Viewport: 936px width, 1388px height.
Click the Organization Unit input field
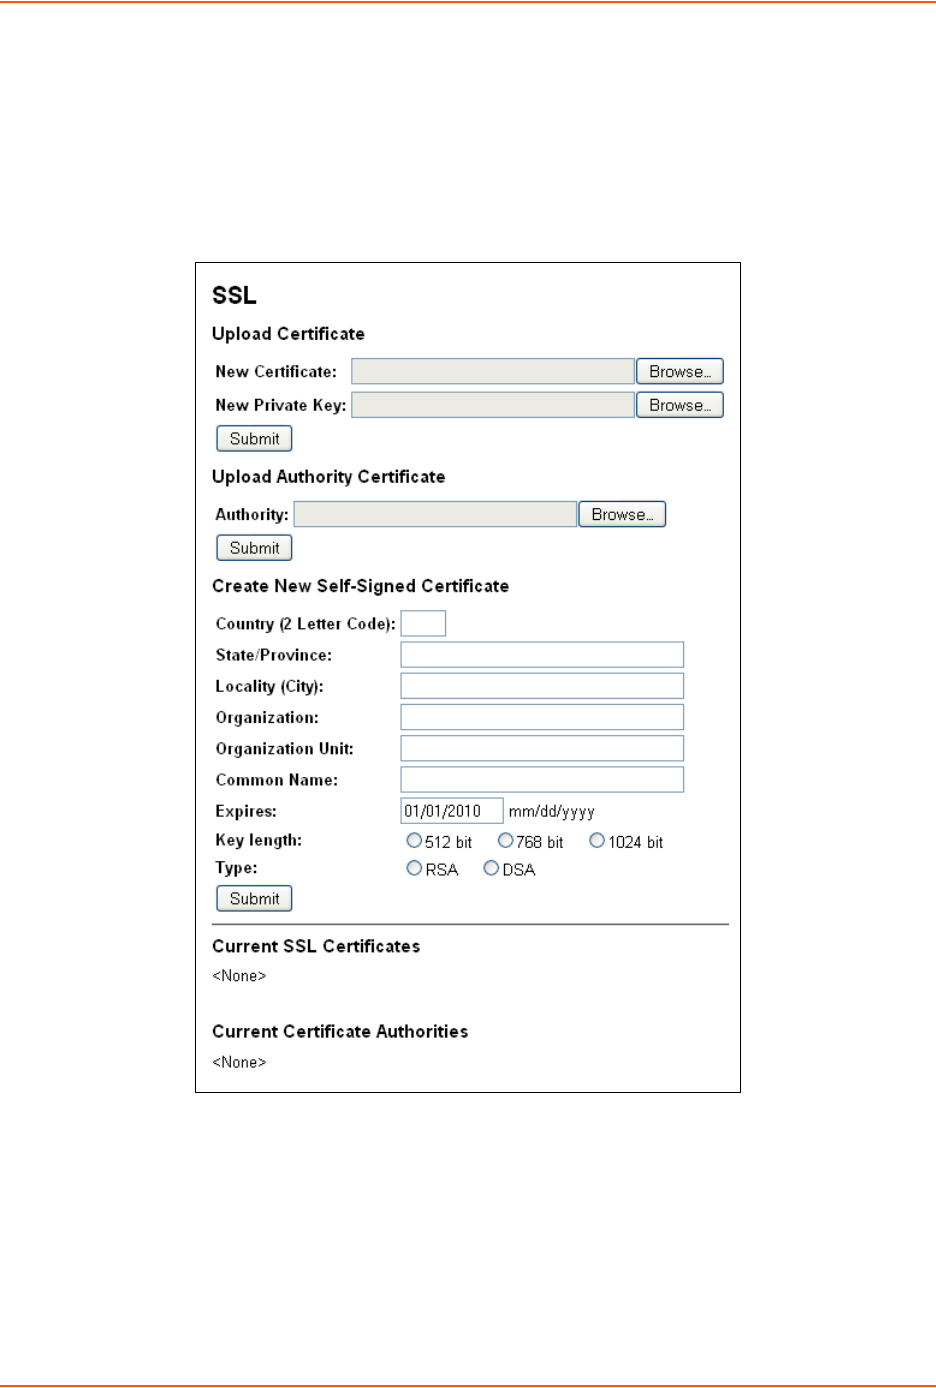click(542, 748)
